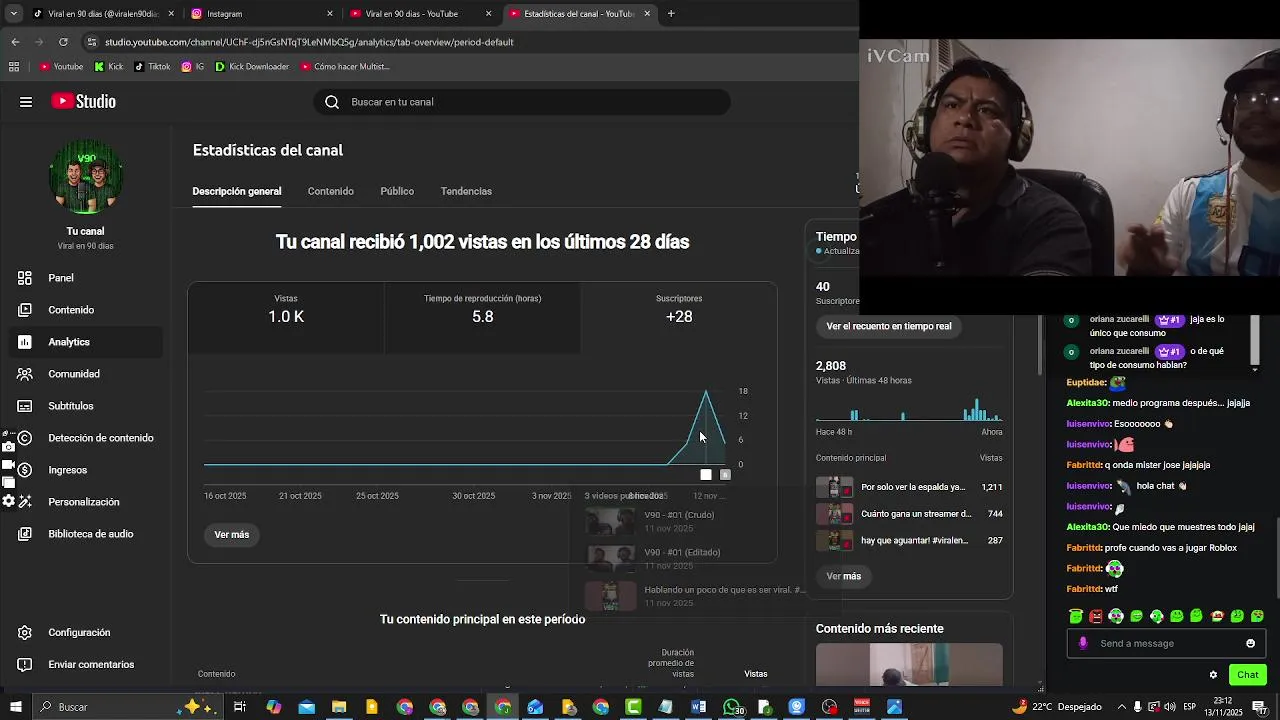Open the emoji picker in chat input
The height and width of the screenshot is (720, 1280).
(x=1250, y=644)
